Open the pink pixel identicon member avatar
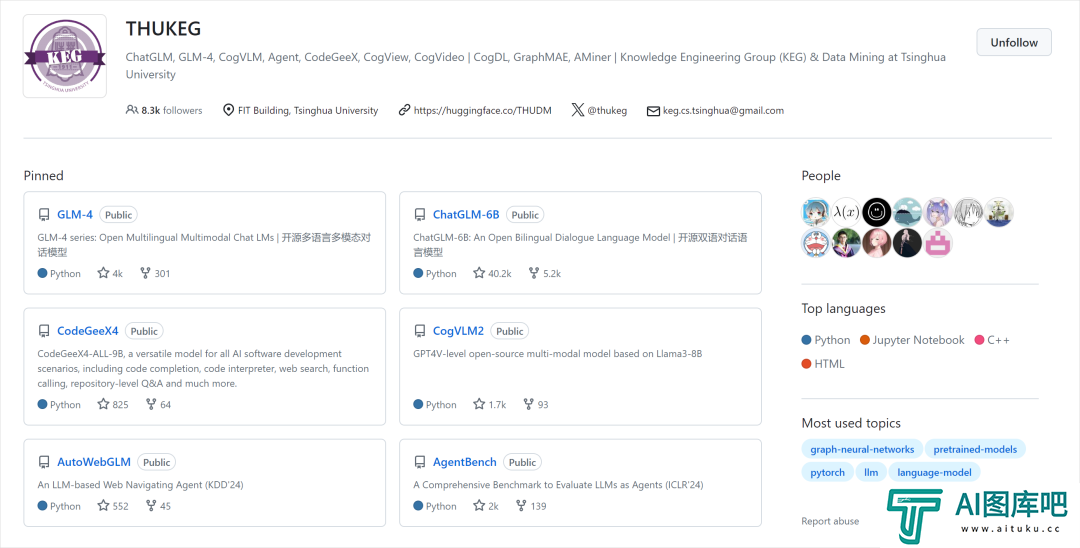 point(937,244)
